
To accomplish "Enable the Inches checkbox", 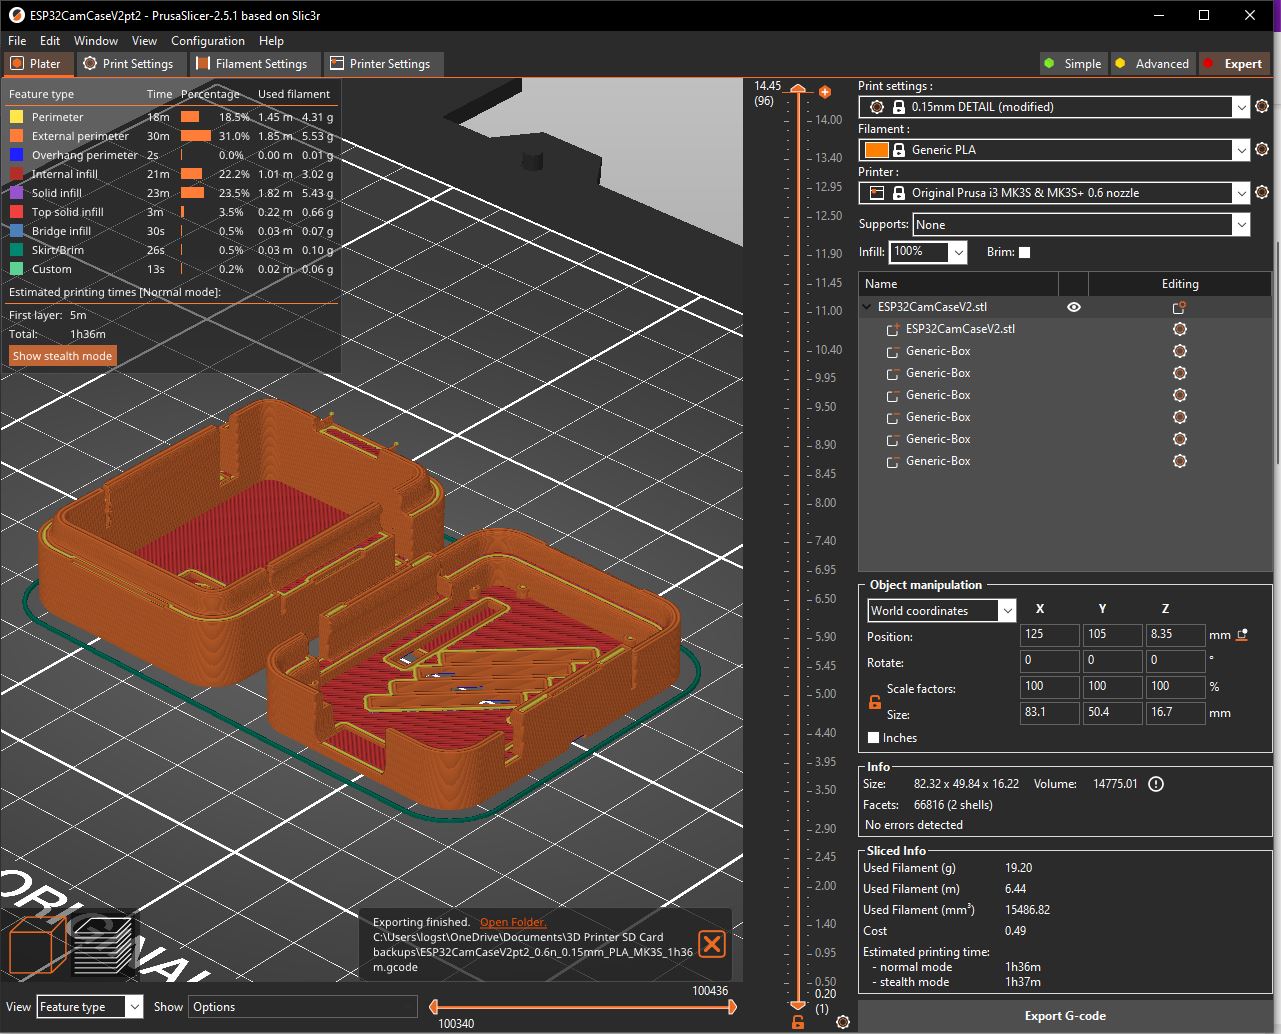I will 874,738.
